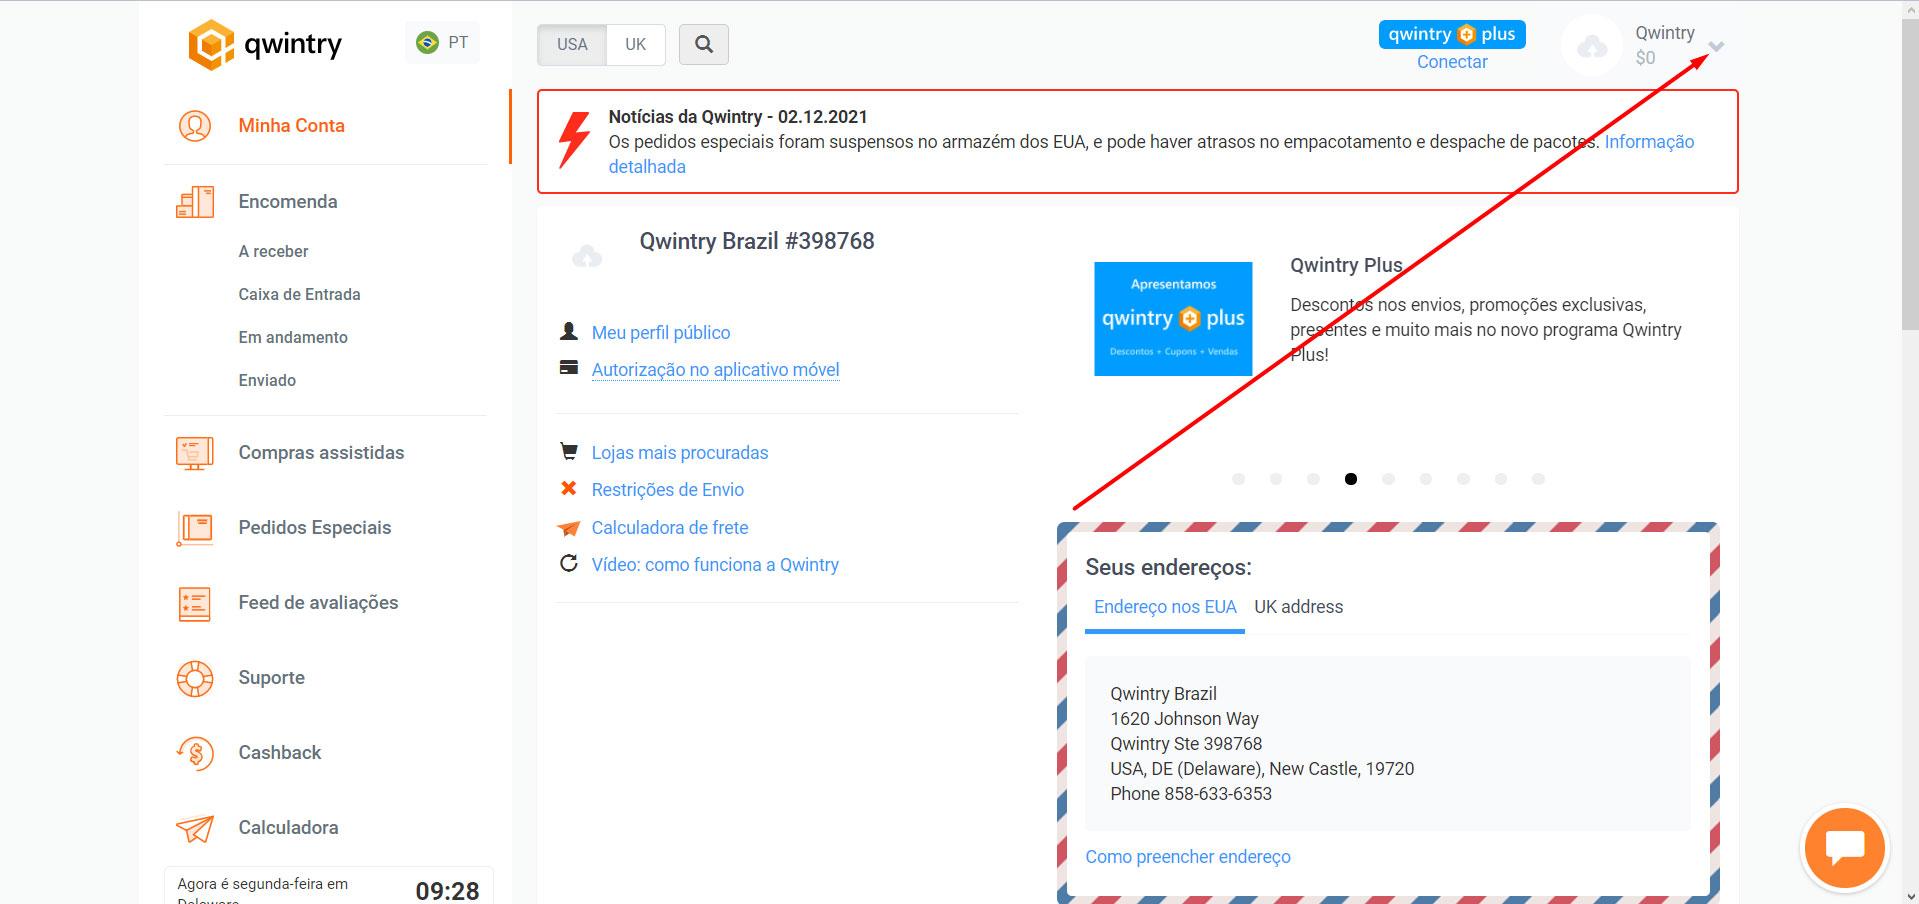
Task: Select the USA warehouse toggle
Action: 572,45
